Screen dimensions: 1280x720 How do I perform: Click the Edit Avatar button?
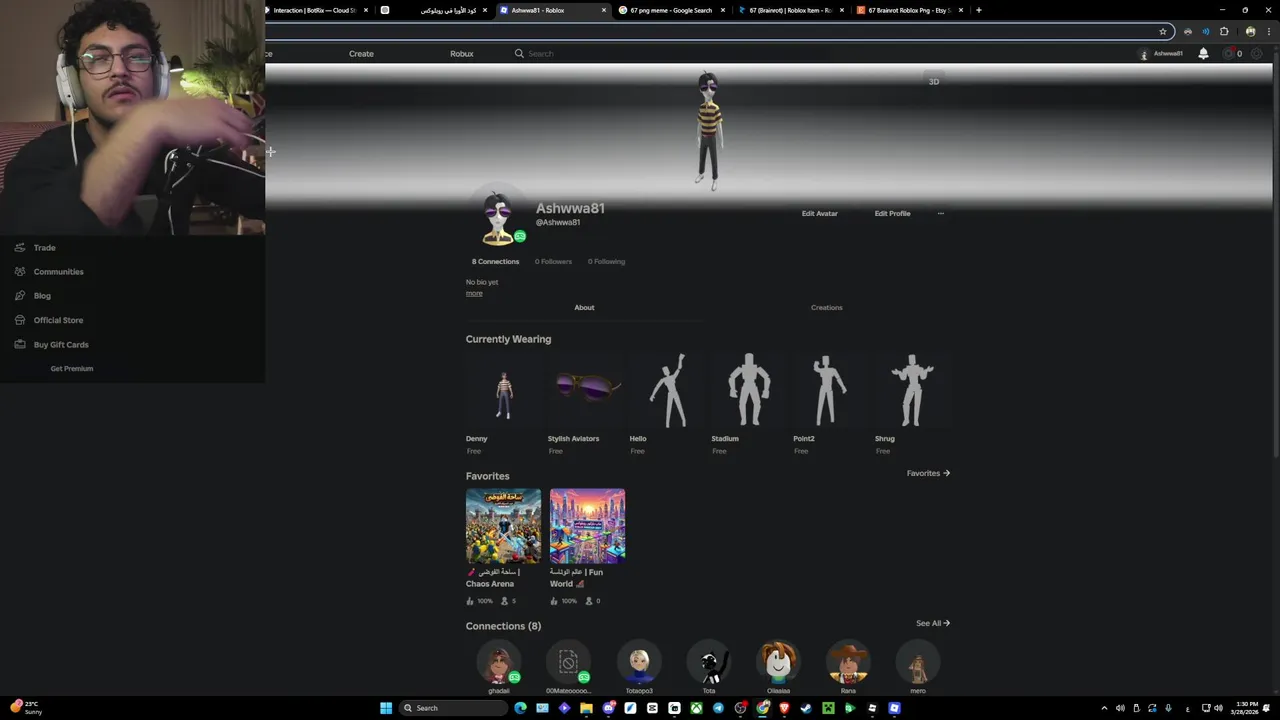tap(820, 213)
